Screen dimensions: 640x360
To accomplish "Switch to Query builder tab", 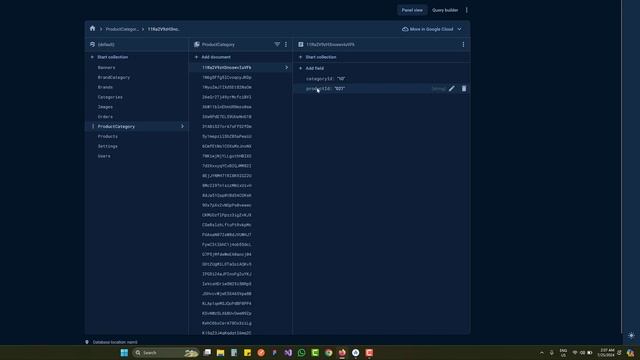I will (445, 10).
